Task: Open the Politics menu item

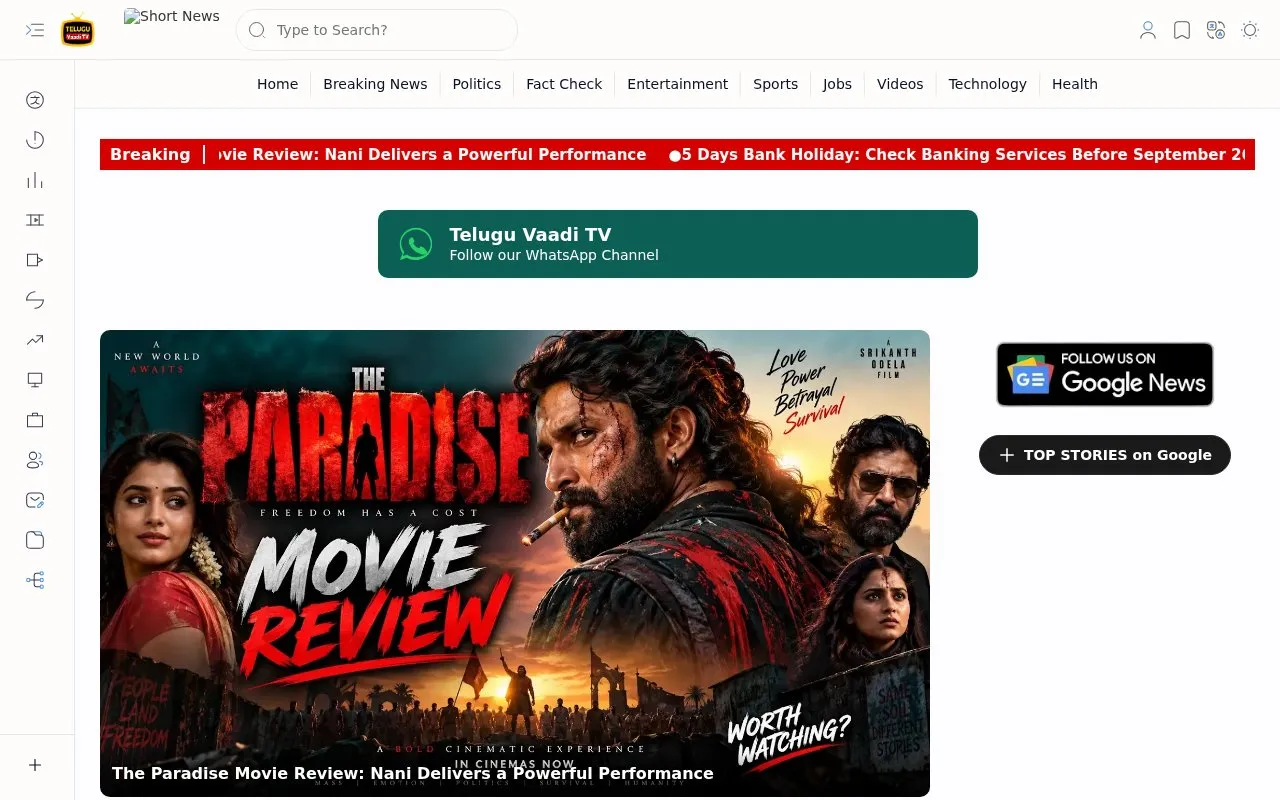Action: pyautogui.click(x=476, y=84)
